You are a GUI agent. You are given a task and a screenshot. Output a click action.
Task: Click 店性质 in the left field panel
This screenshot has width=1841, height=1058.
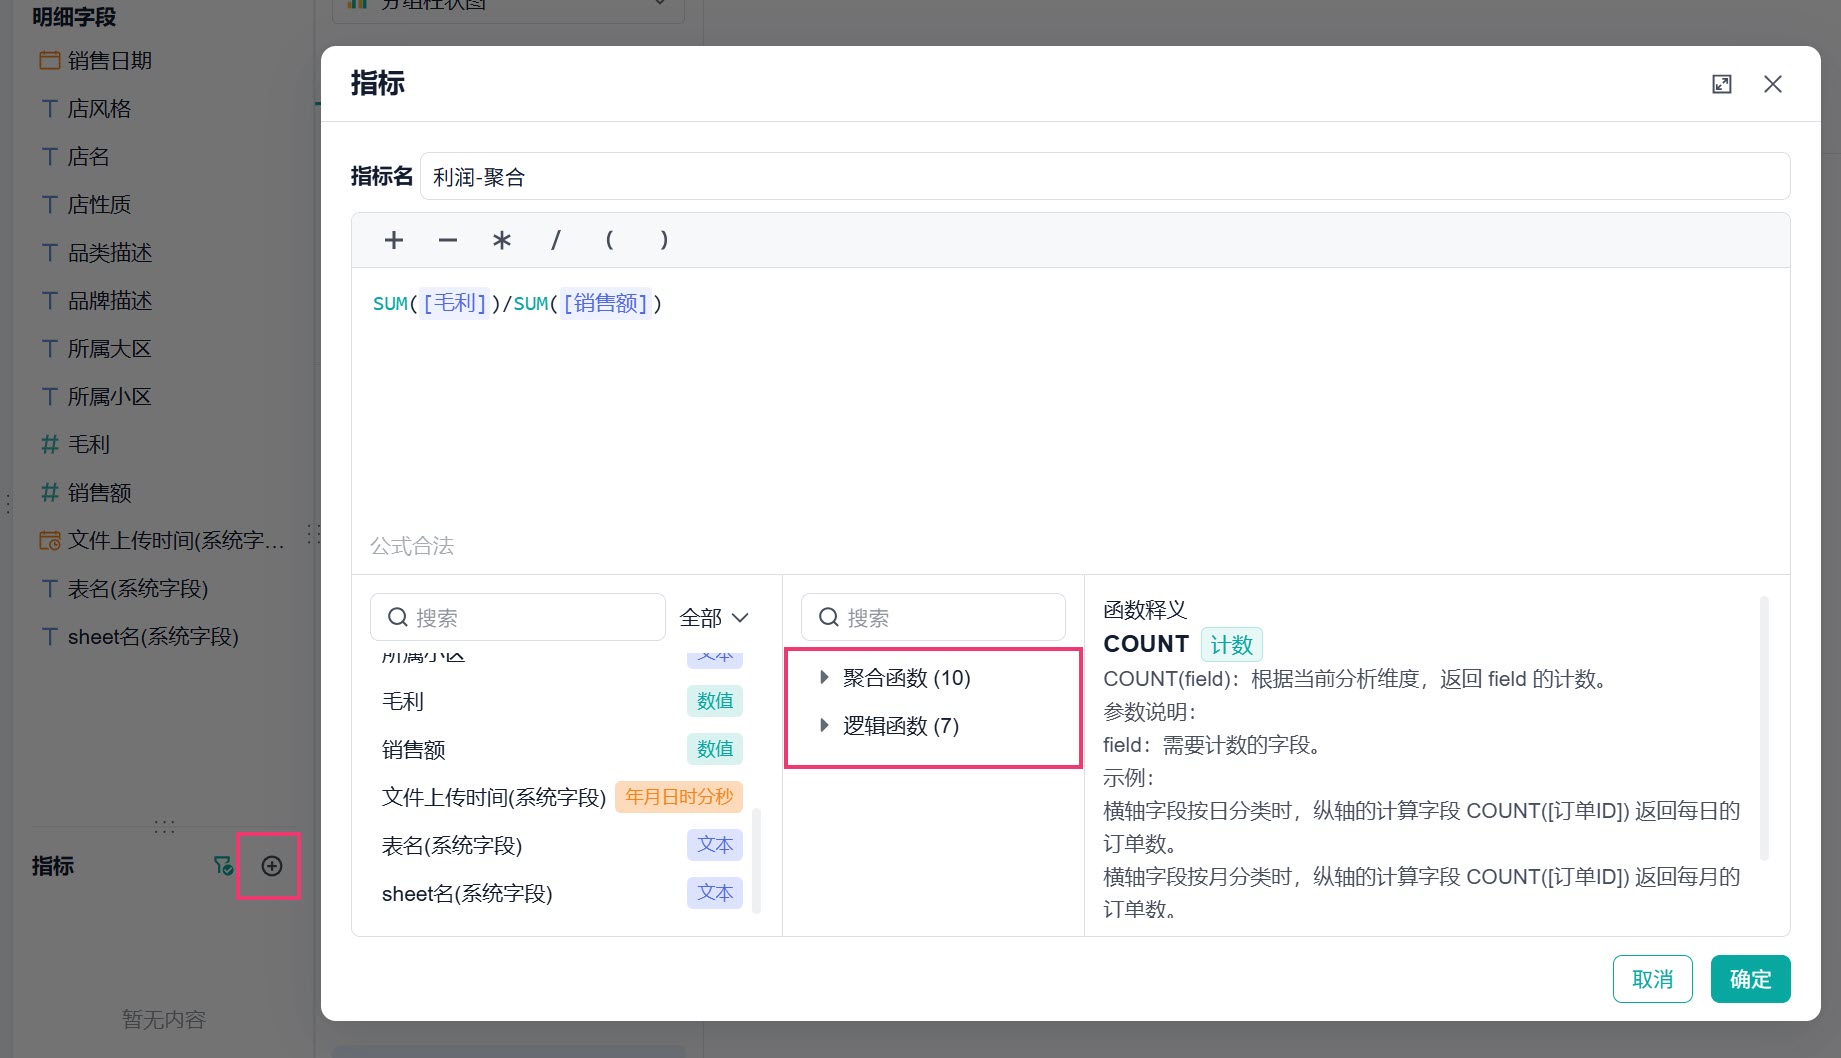99,205
